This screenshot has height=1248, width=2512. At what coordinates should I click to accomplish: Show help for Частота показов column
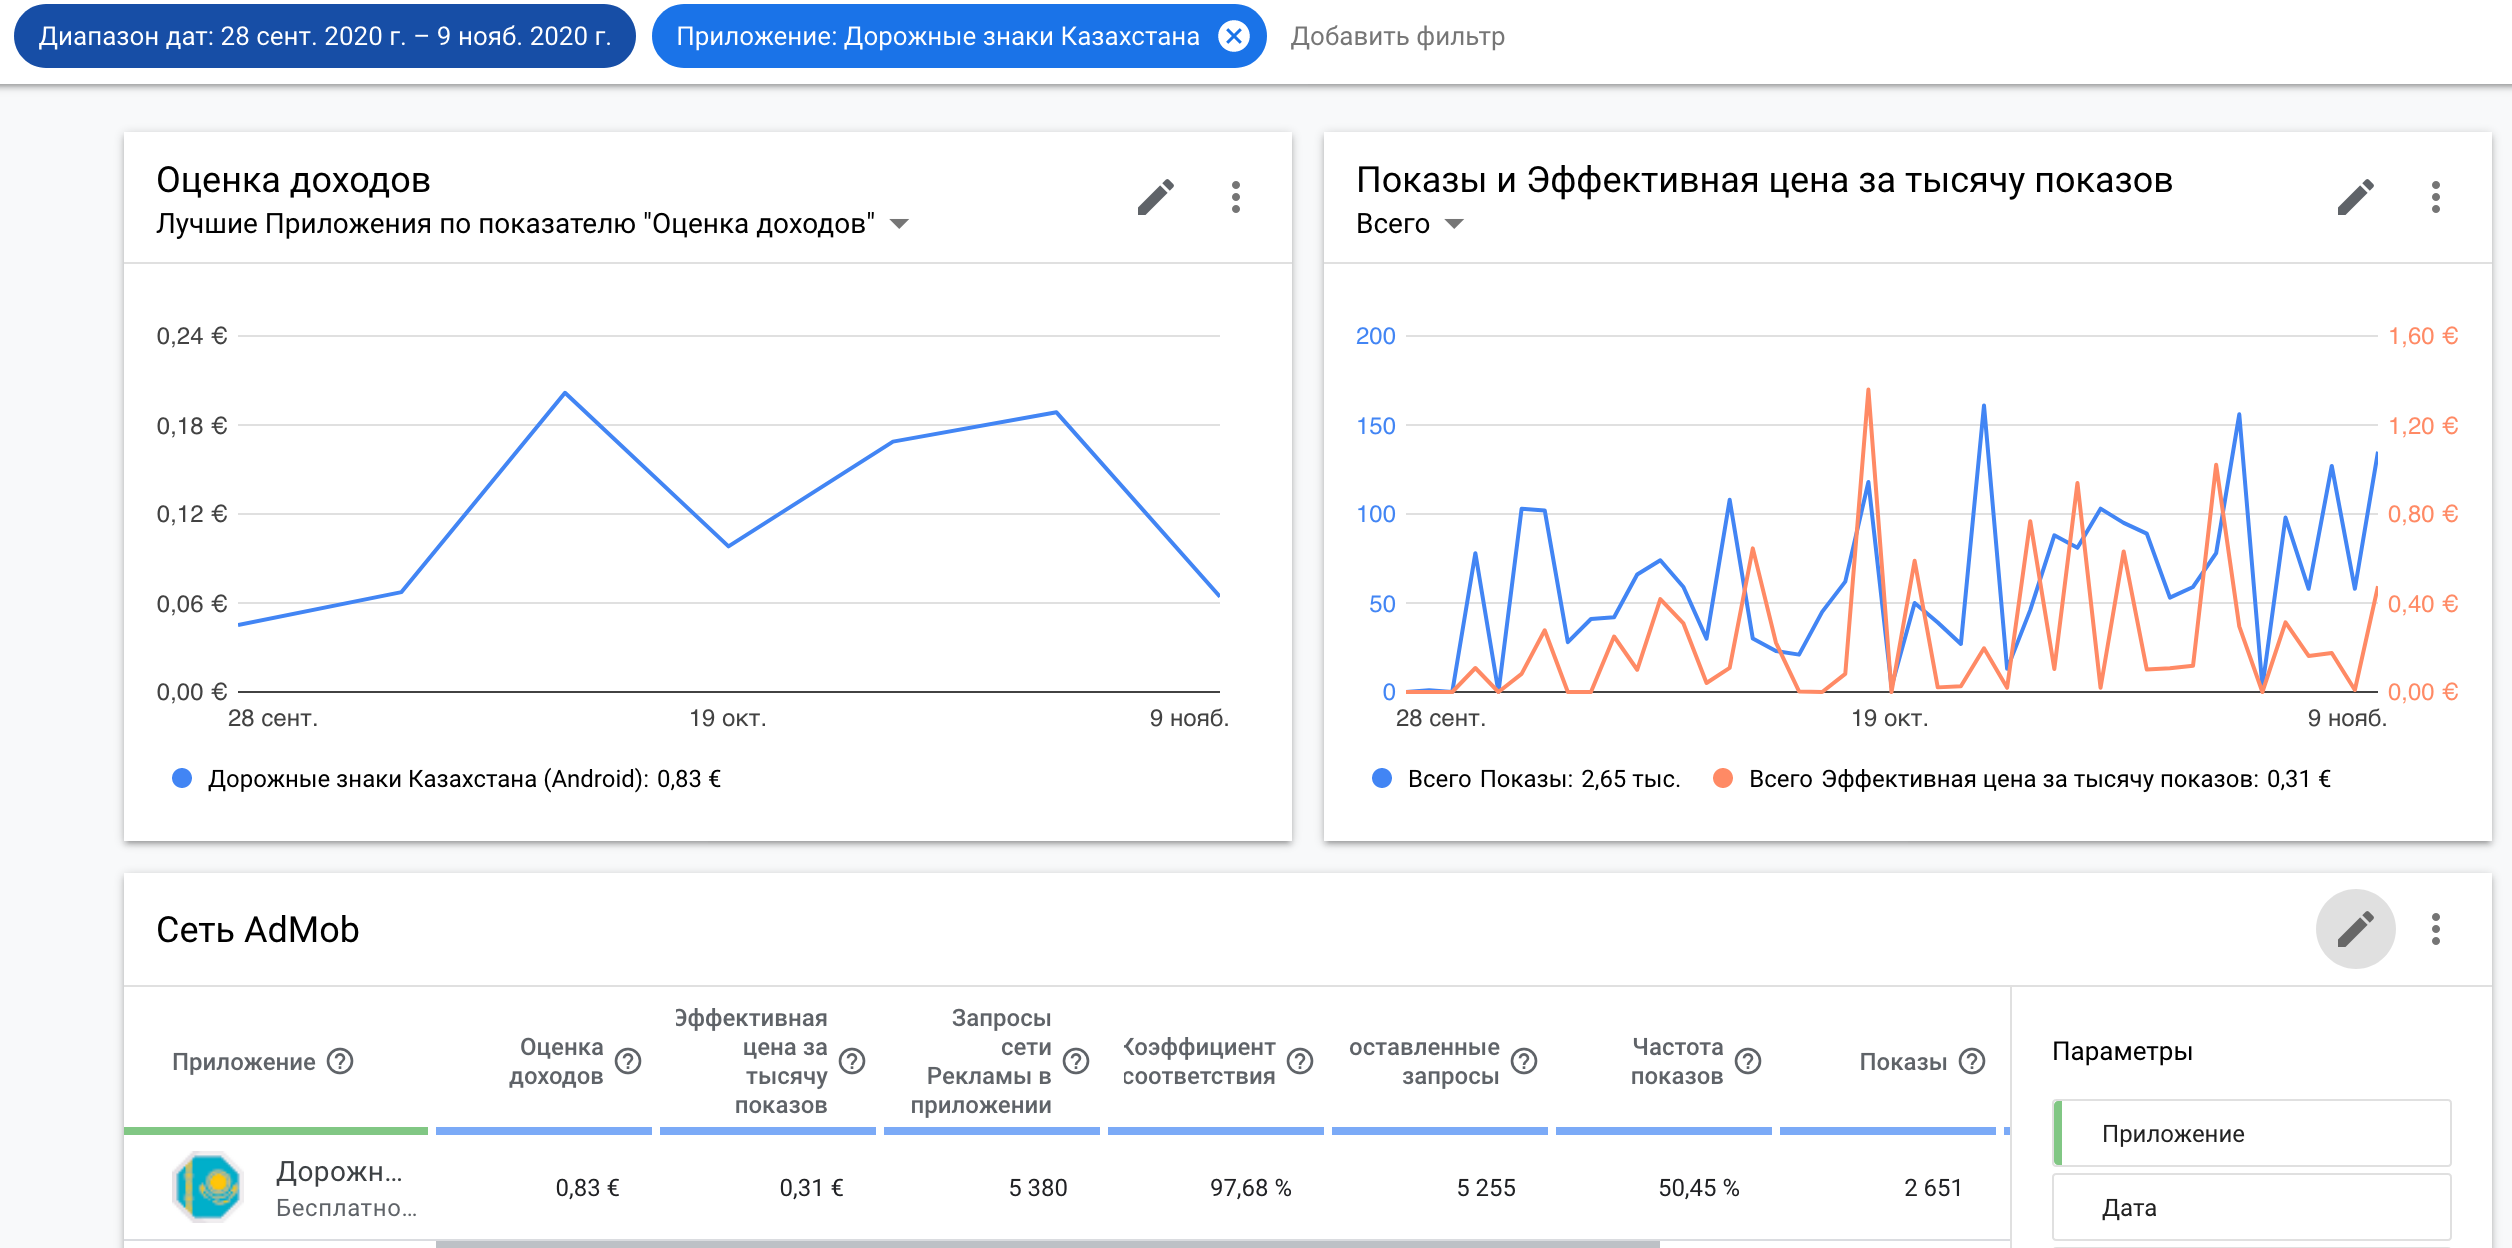(x=1748, y=1061)
